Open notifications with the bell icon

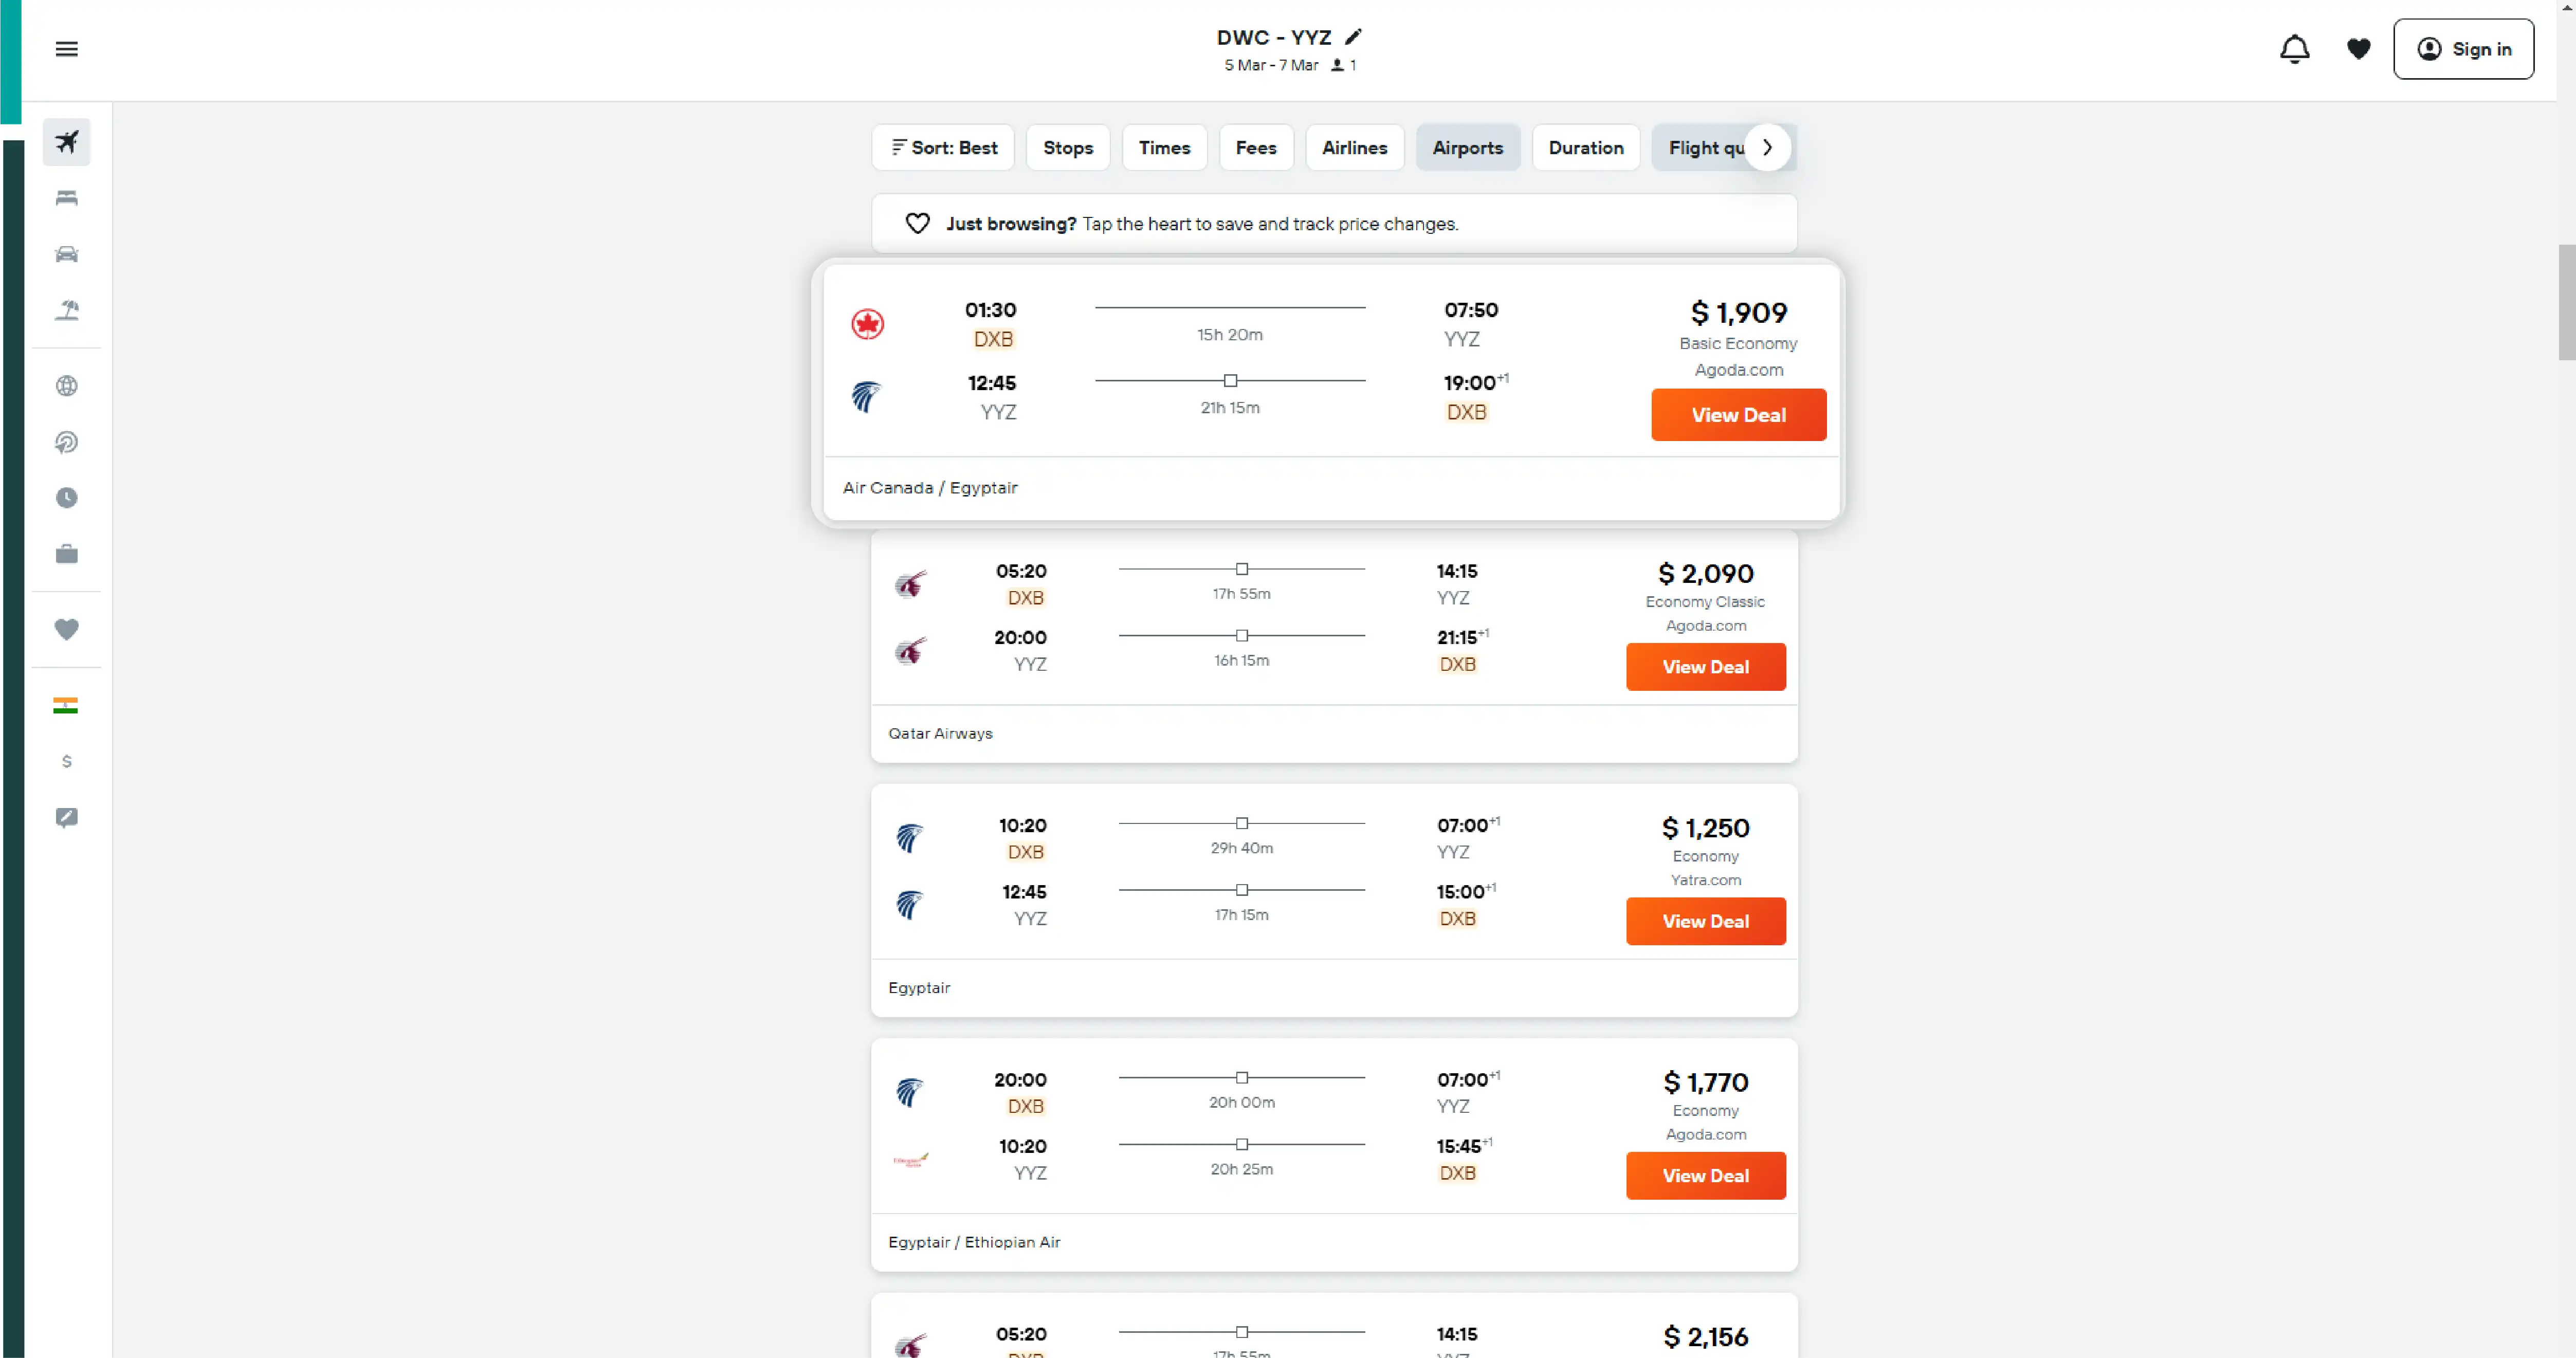pyautogui.click(x=2295, y=49)
